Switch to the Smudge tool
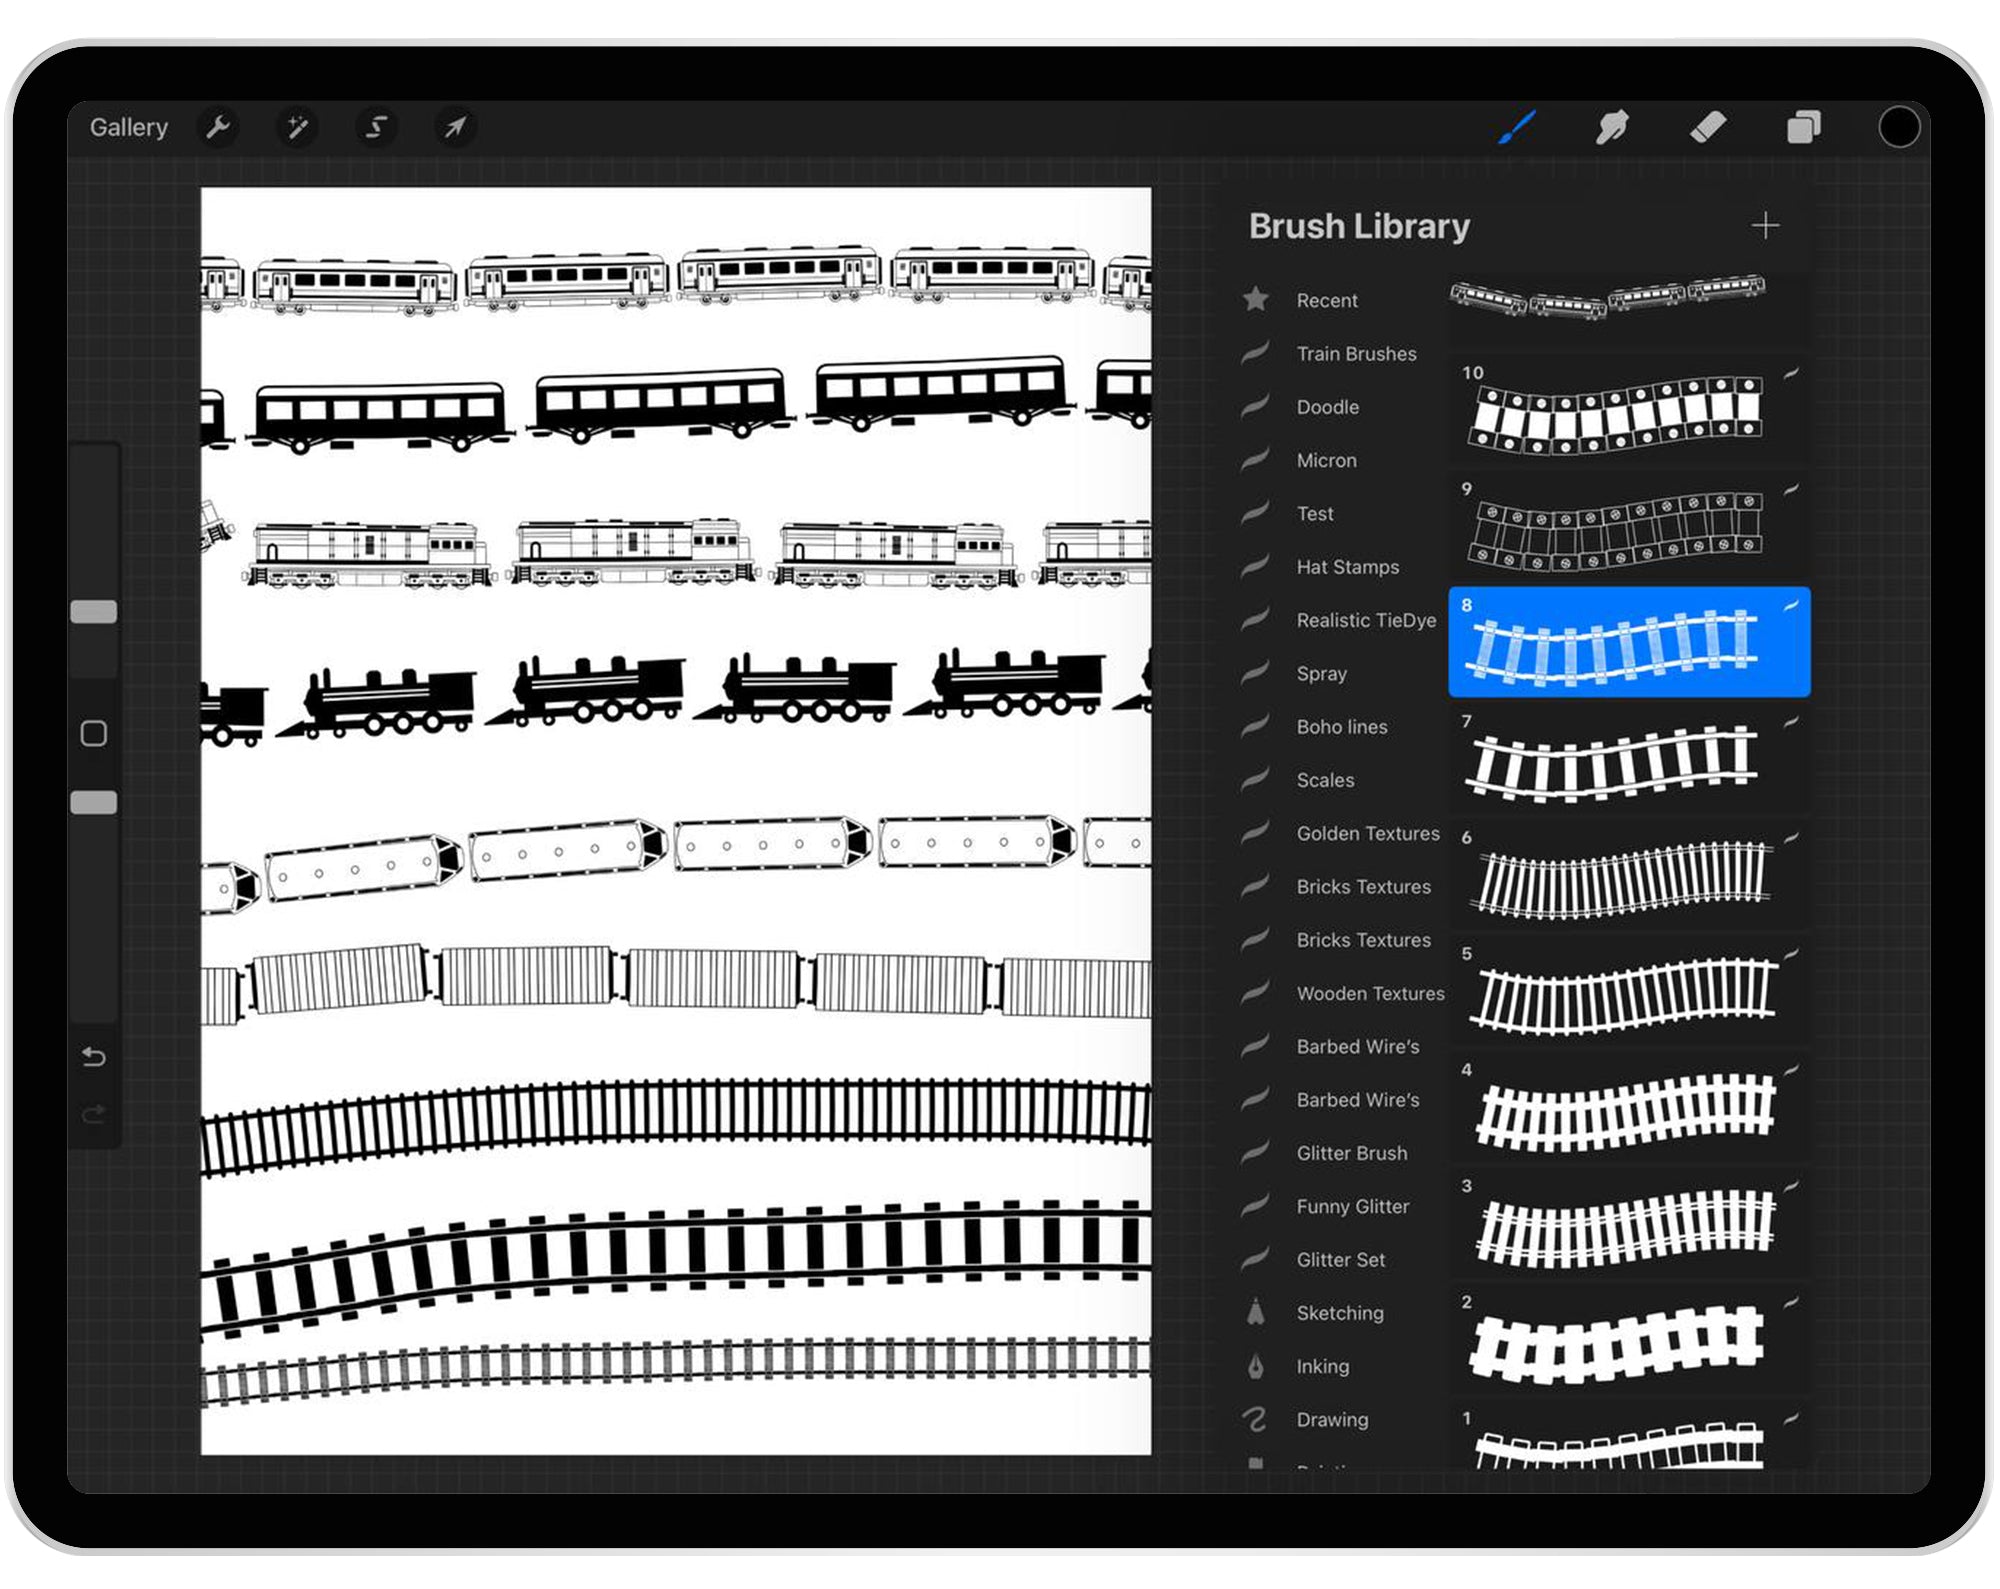2000x1589 pixels. (x=1612, y=127)
